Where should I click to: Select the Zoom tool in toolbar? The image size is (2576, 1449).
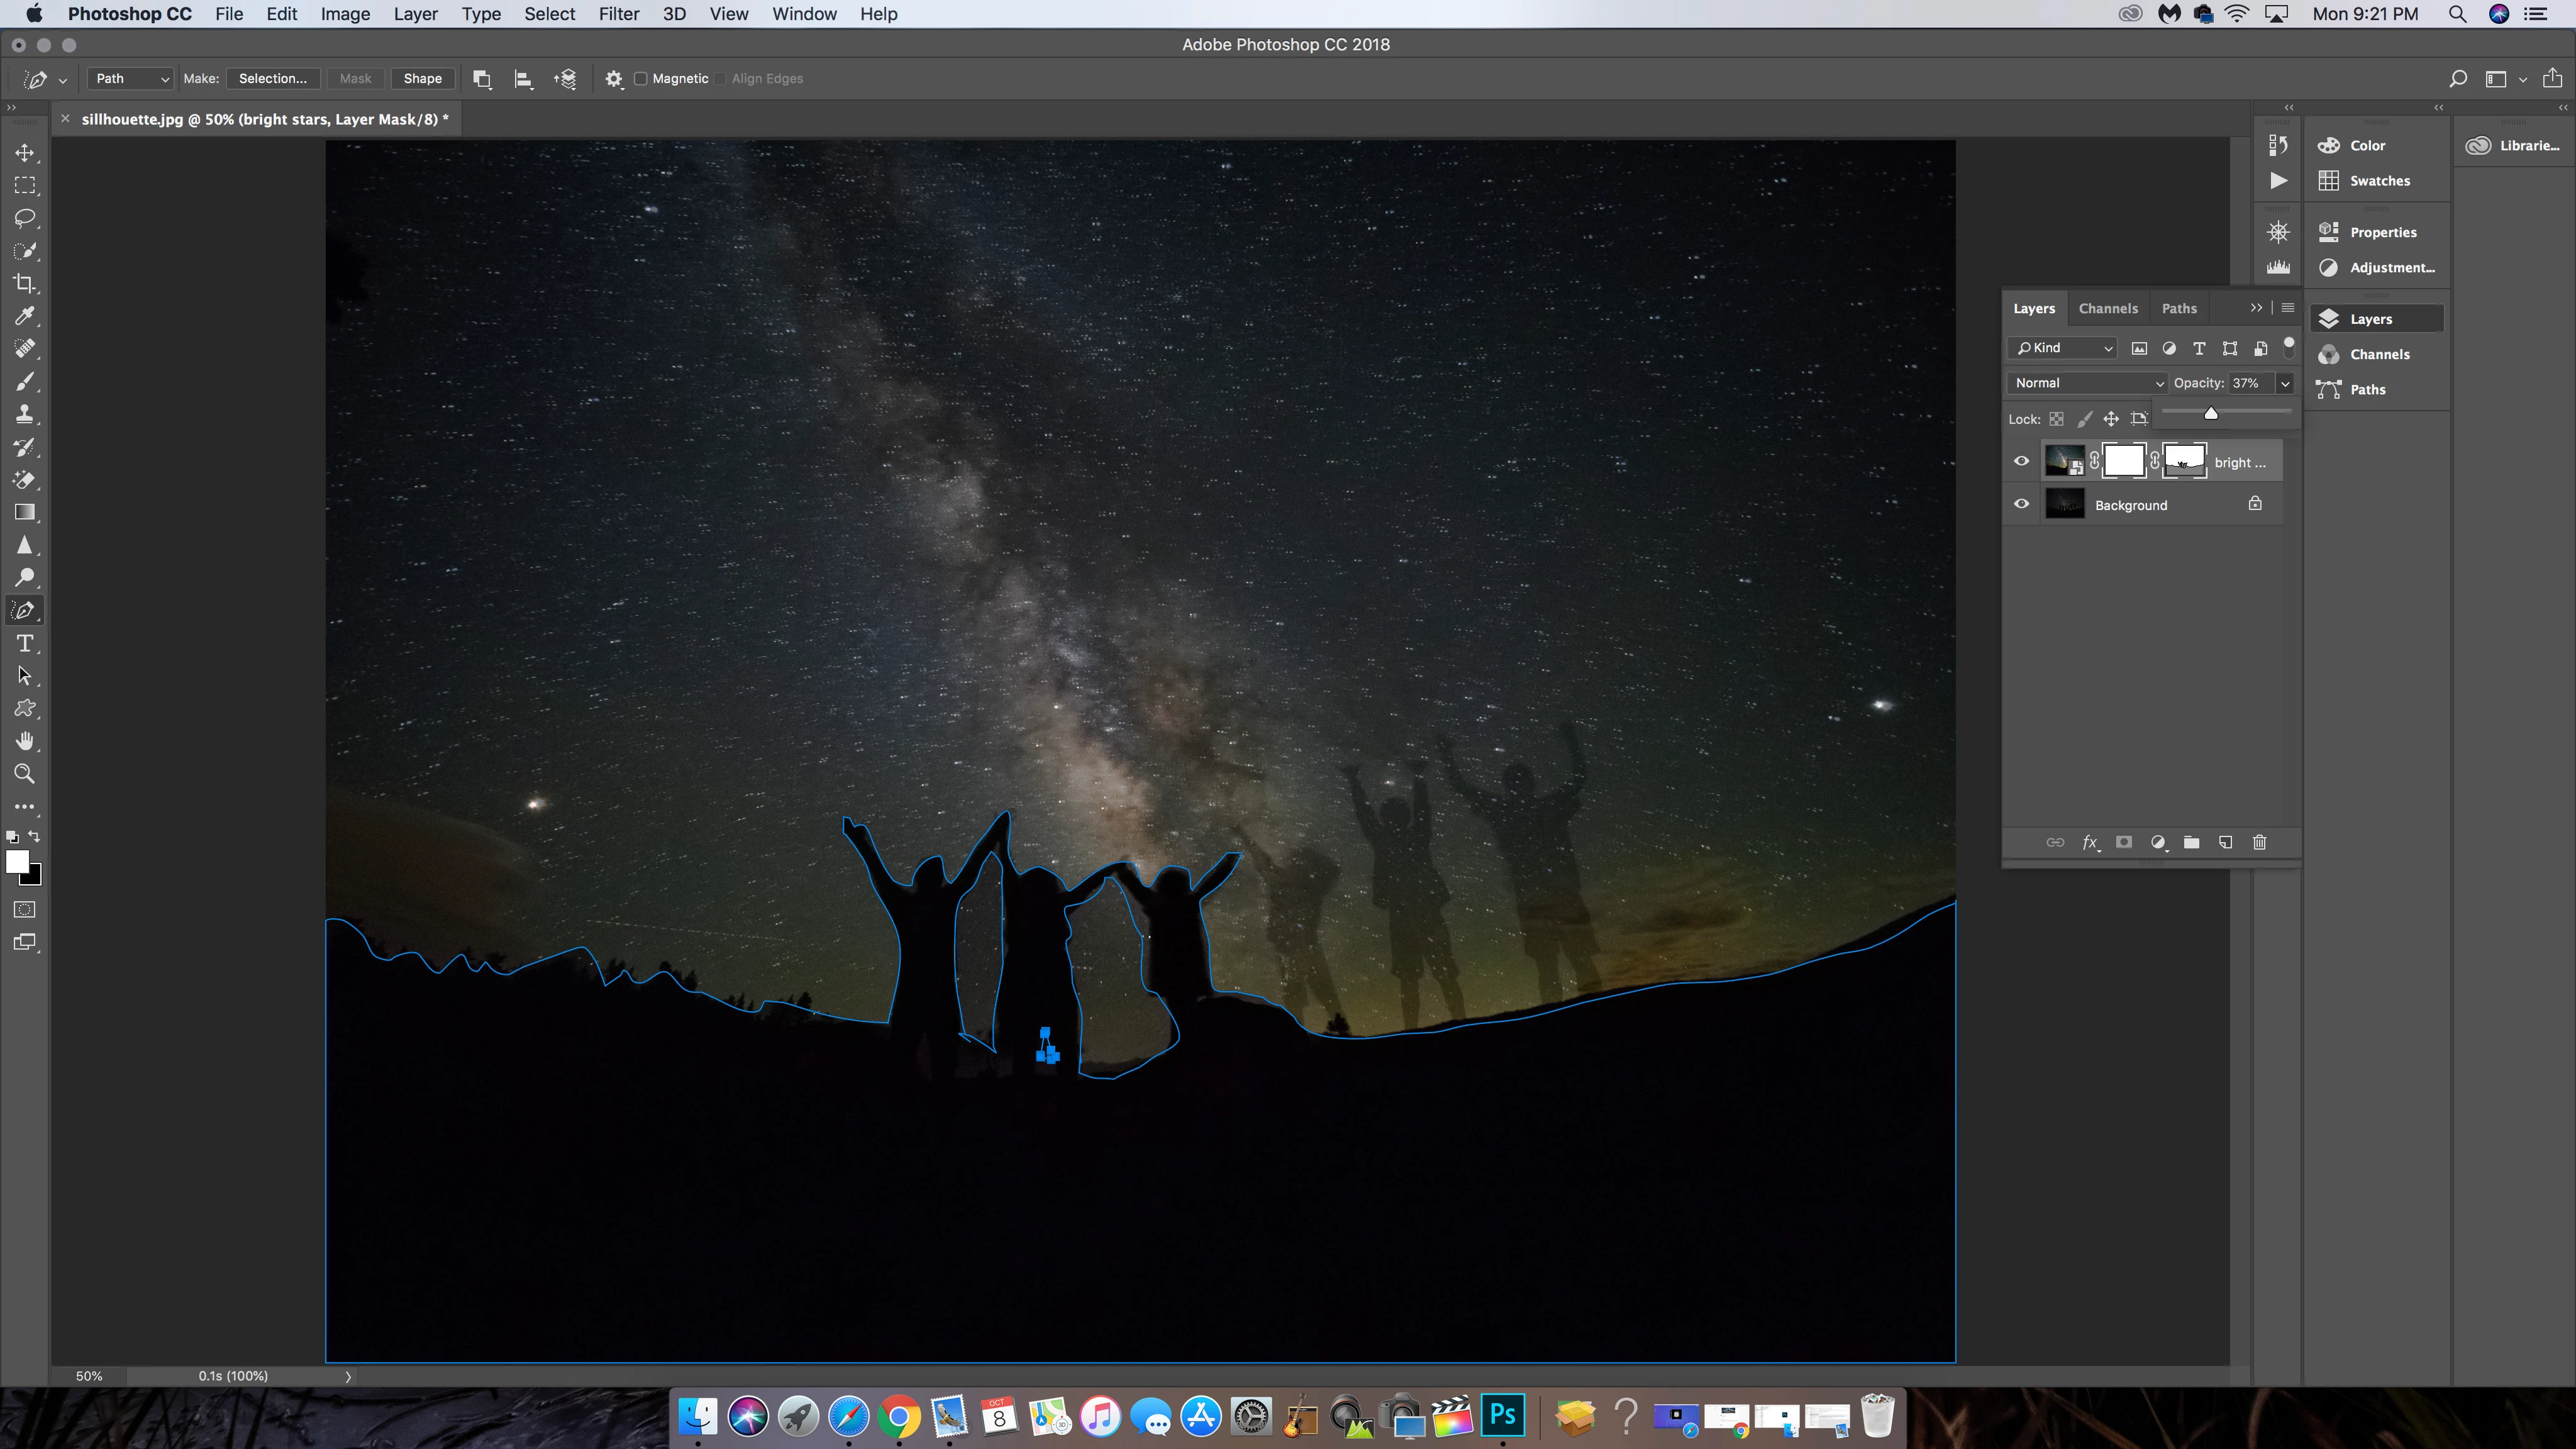coord(25,774)
